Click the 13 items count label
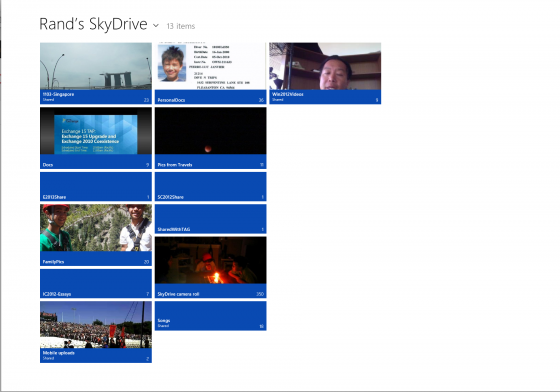The image size is (560, 392). [x=181, y=26]
